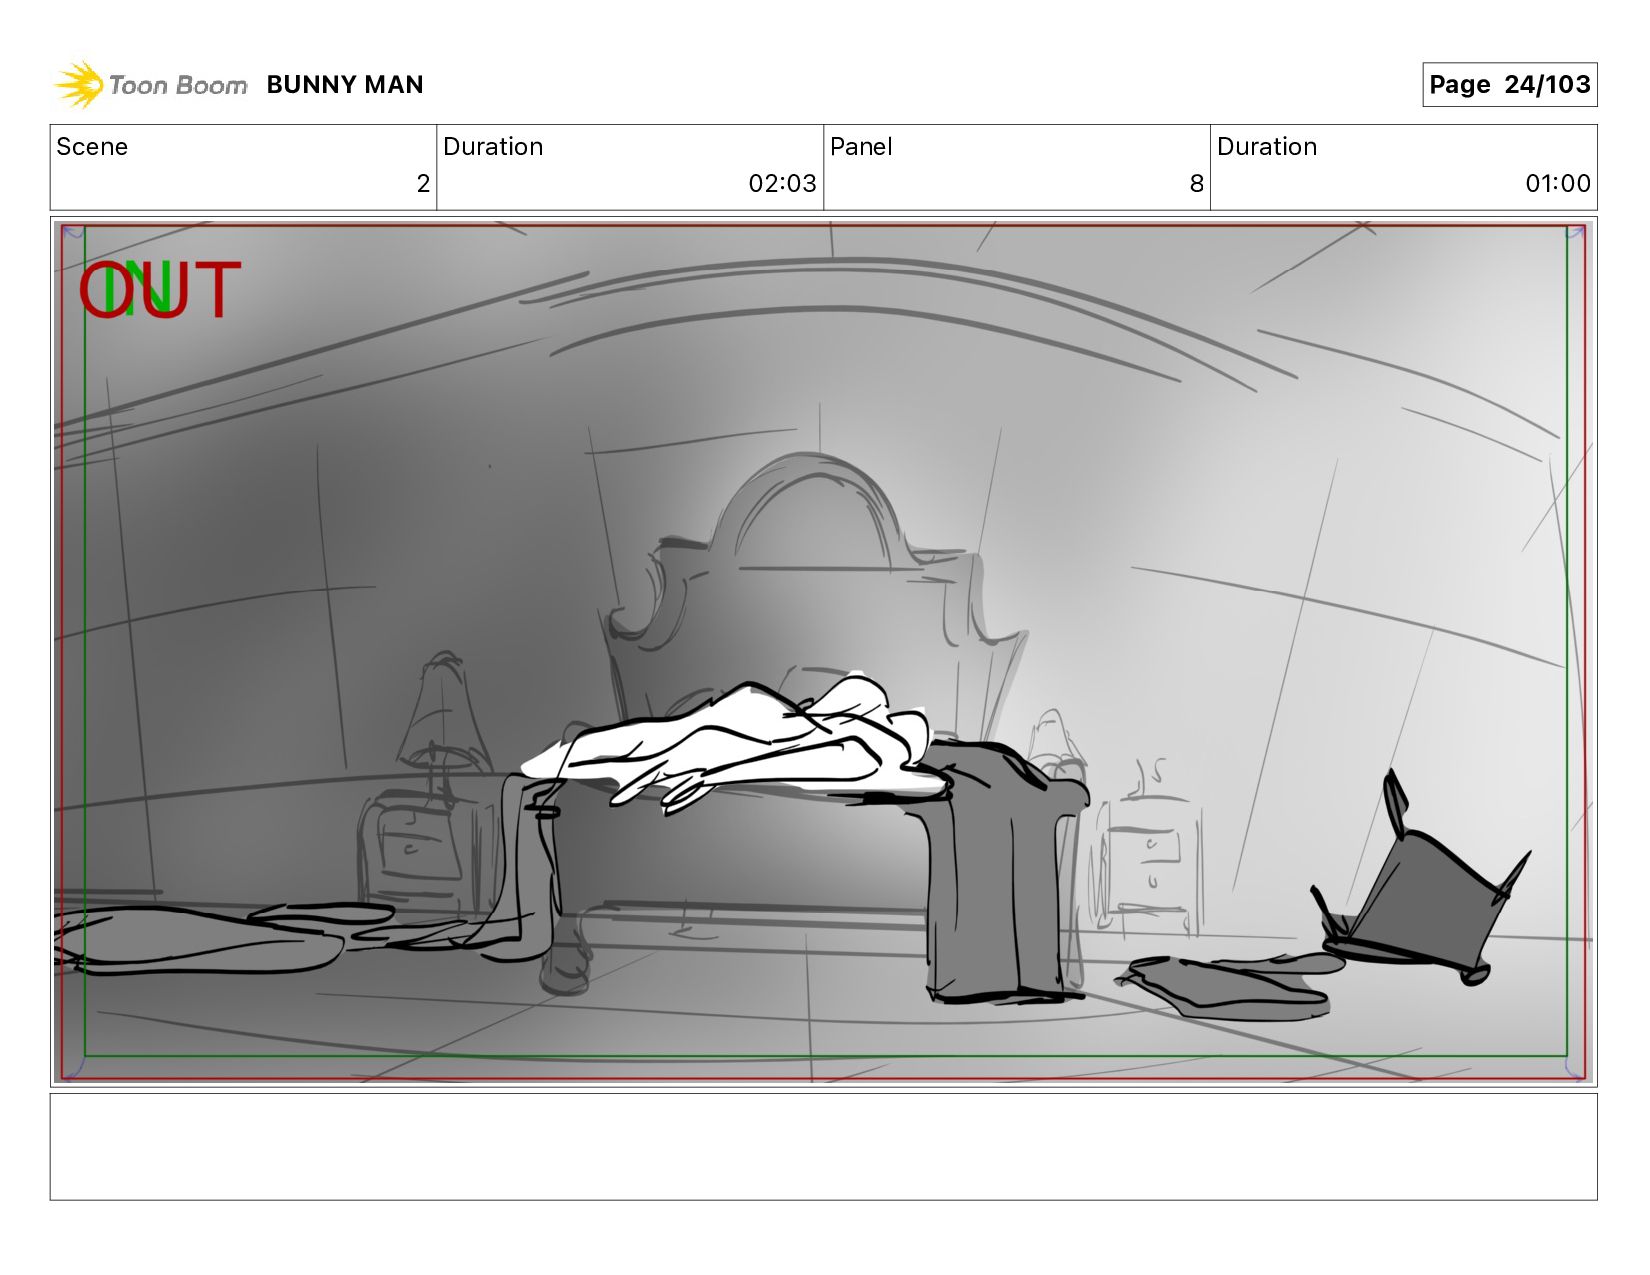The width and height of the screenshot is (1650, 1275).
Task: Select the scene duration value 02:03
Action: (x=782, y=184)
